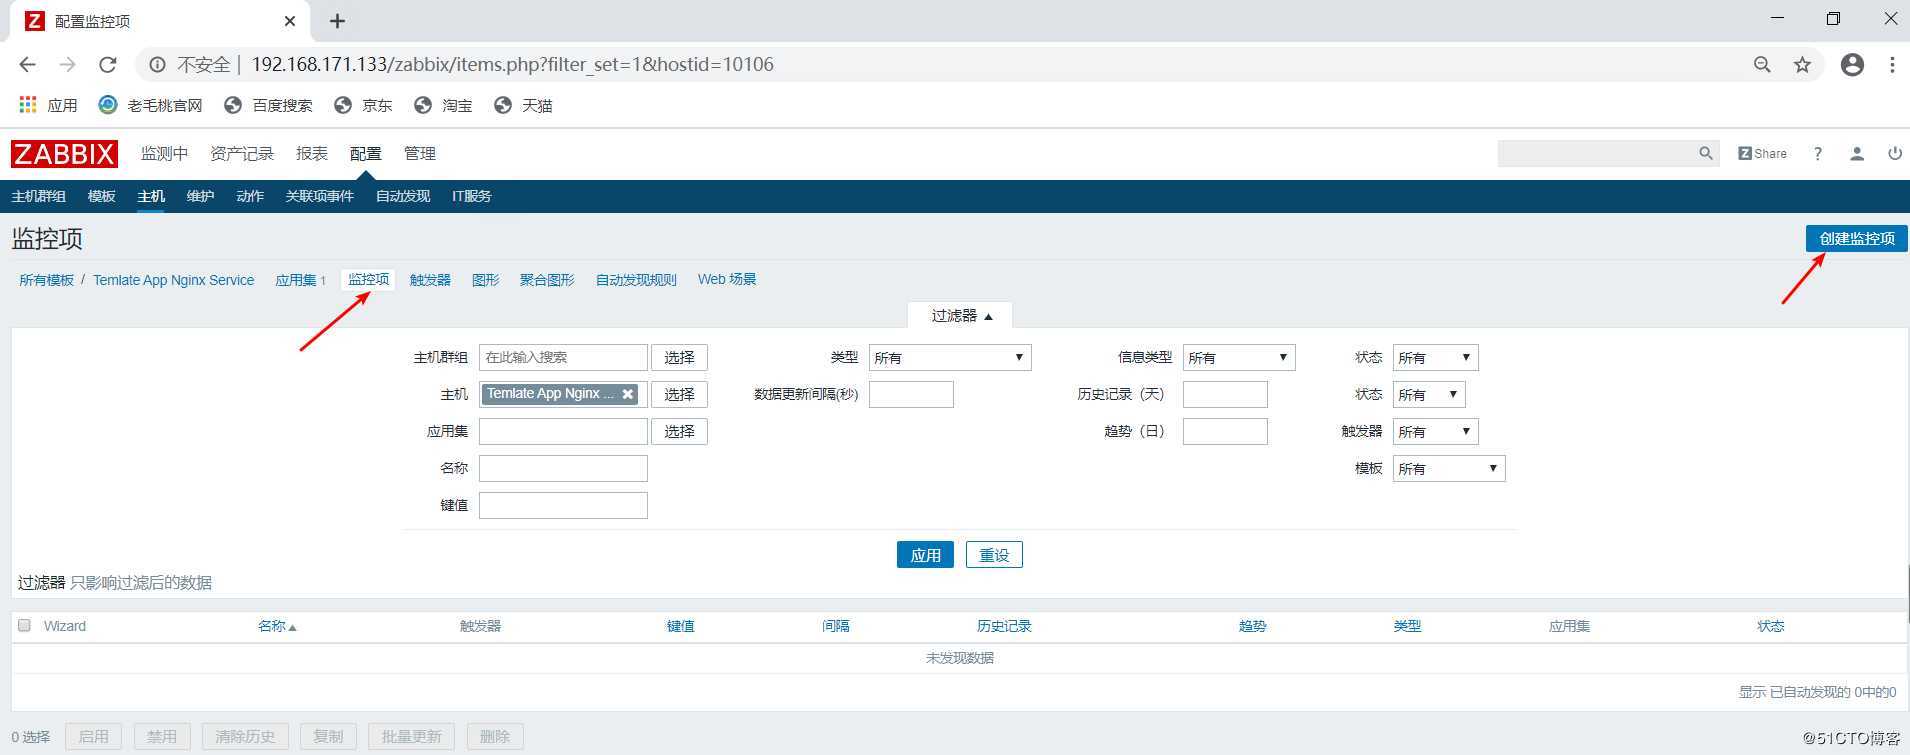Open 所有模板 breadcrumb link

pyautogui.click(x=47, y=280)
